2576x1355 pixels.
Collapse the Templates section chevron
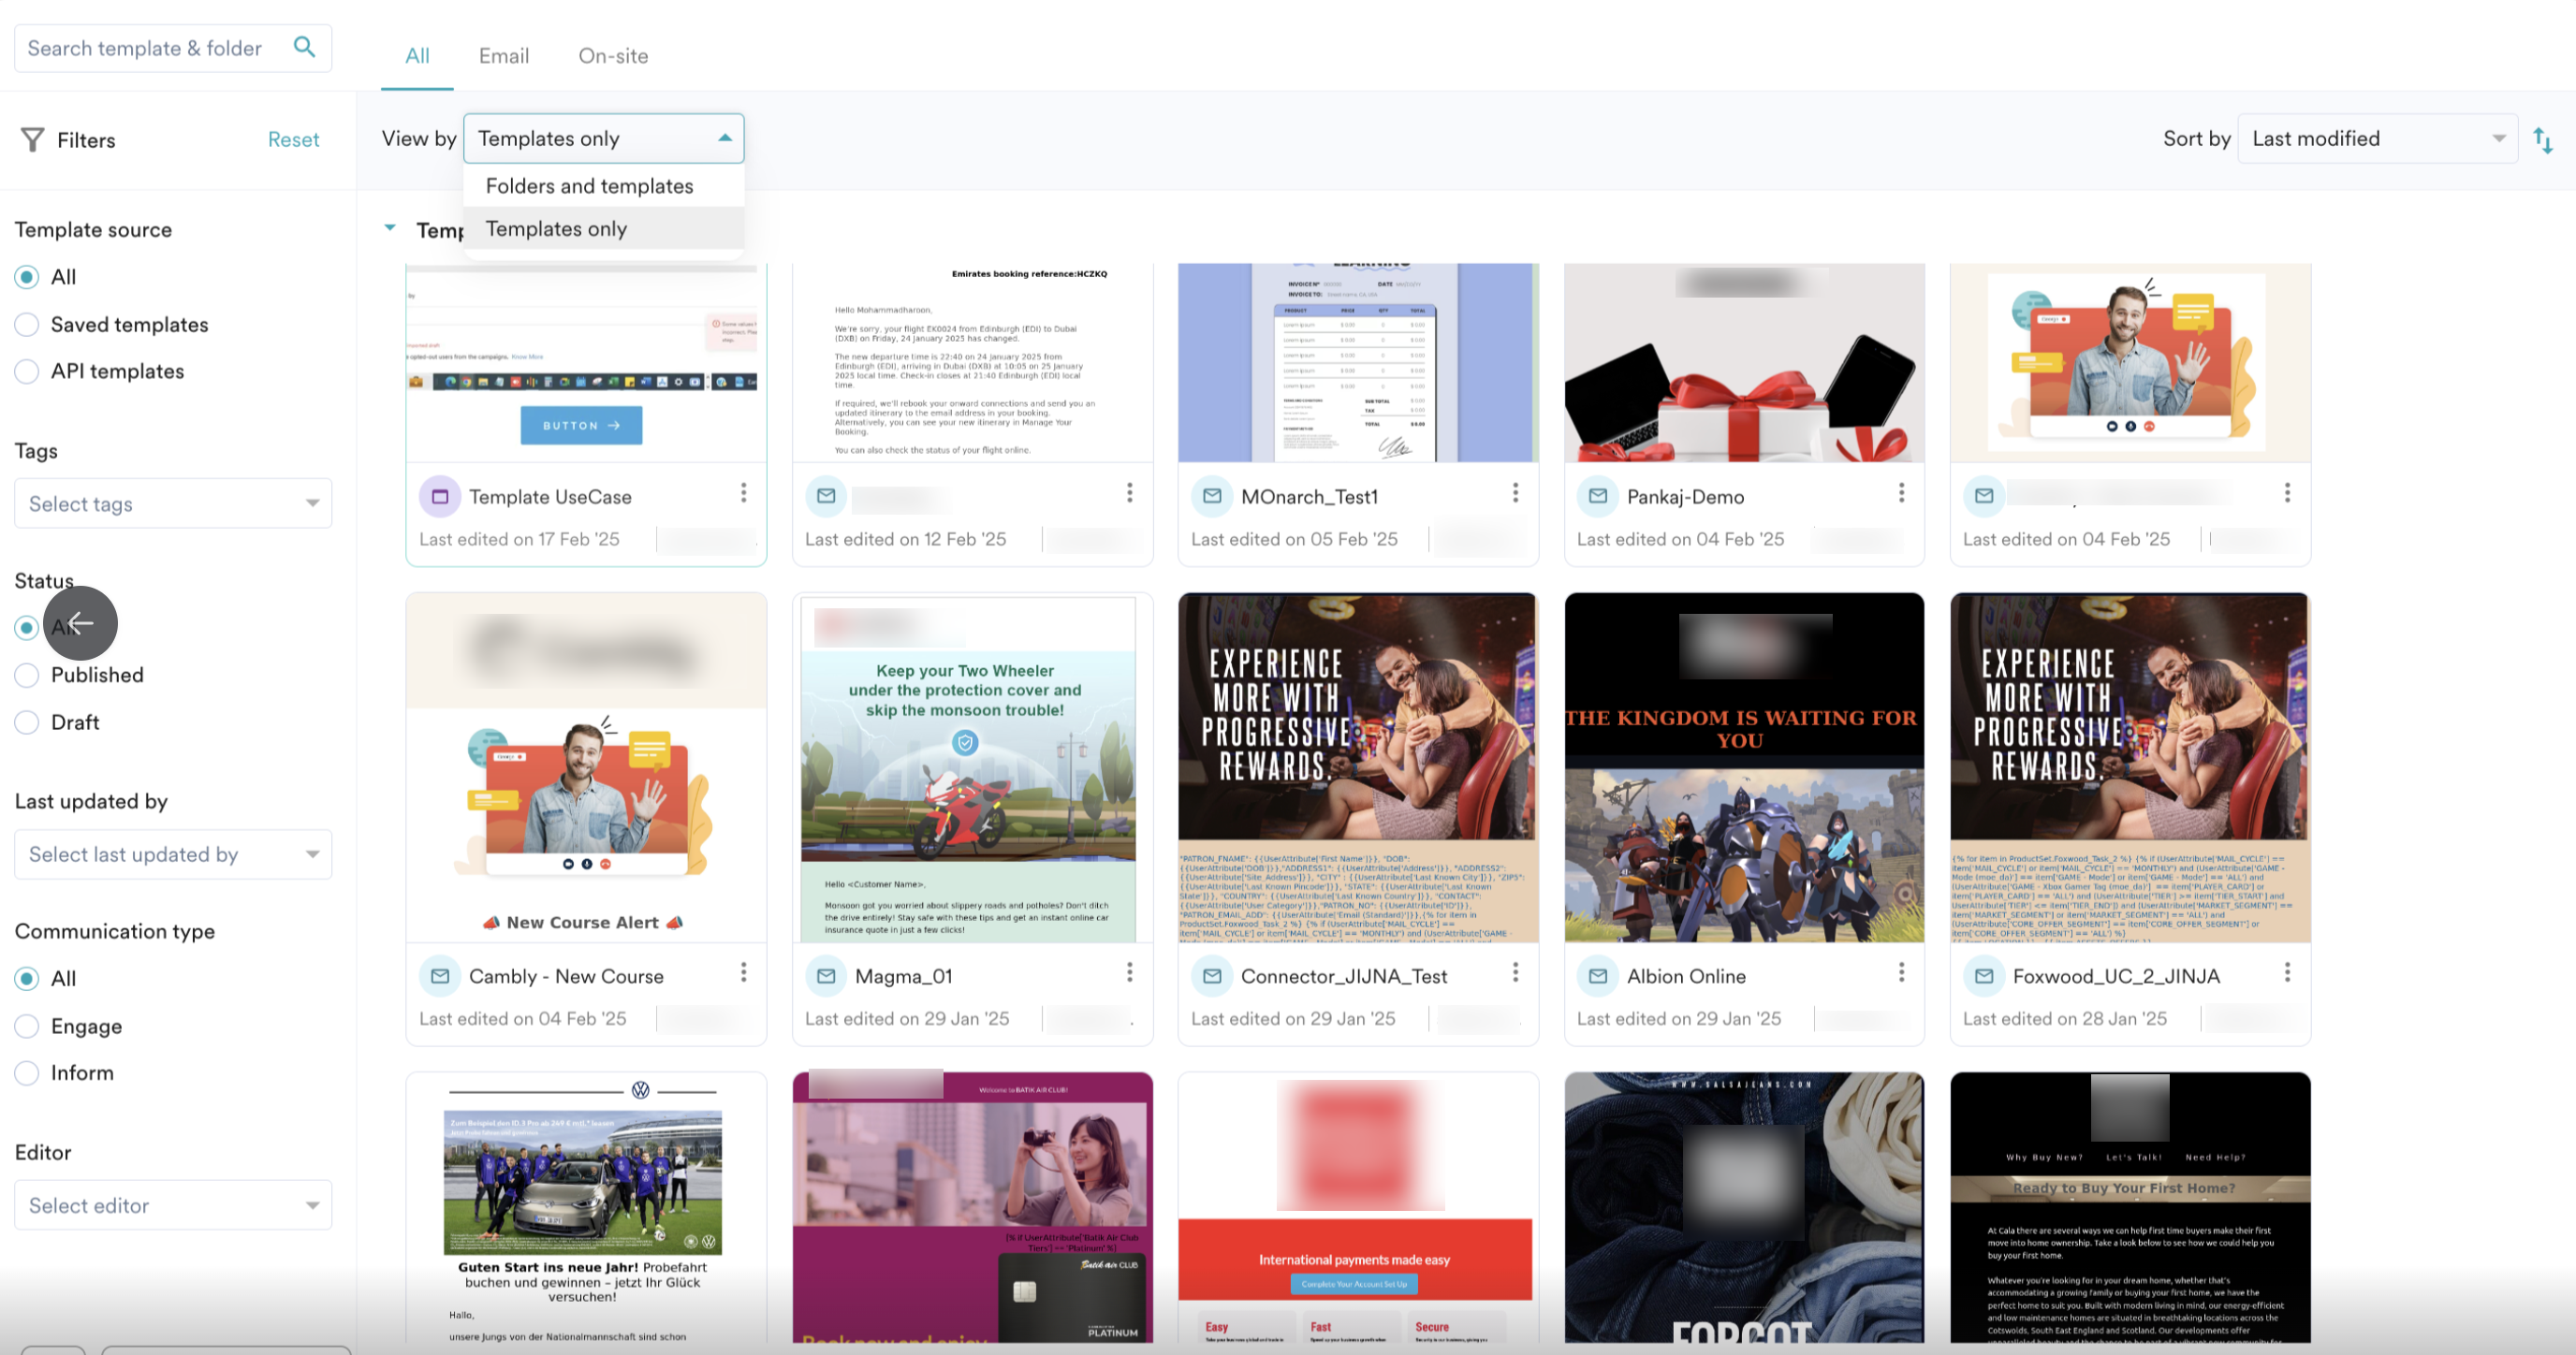click(x=390, y=228)
